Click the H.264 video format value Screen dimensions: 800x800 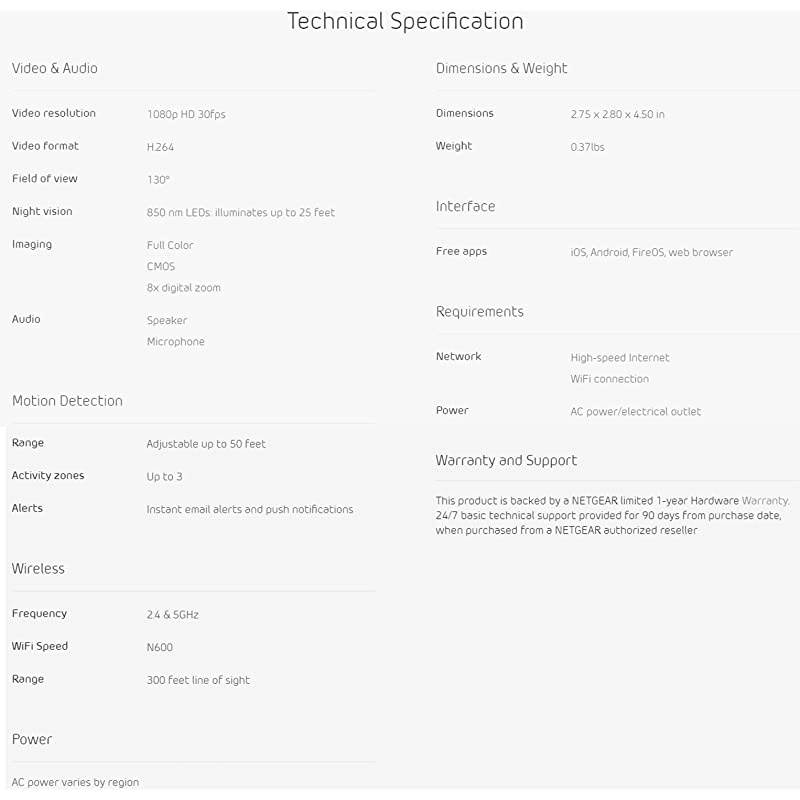coord(160,147)
